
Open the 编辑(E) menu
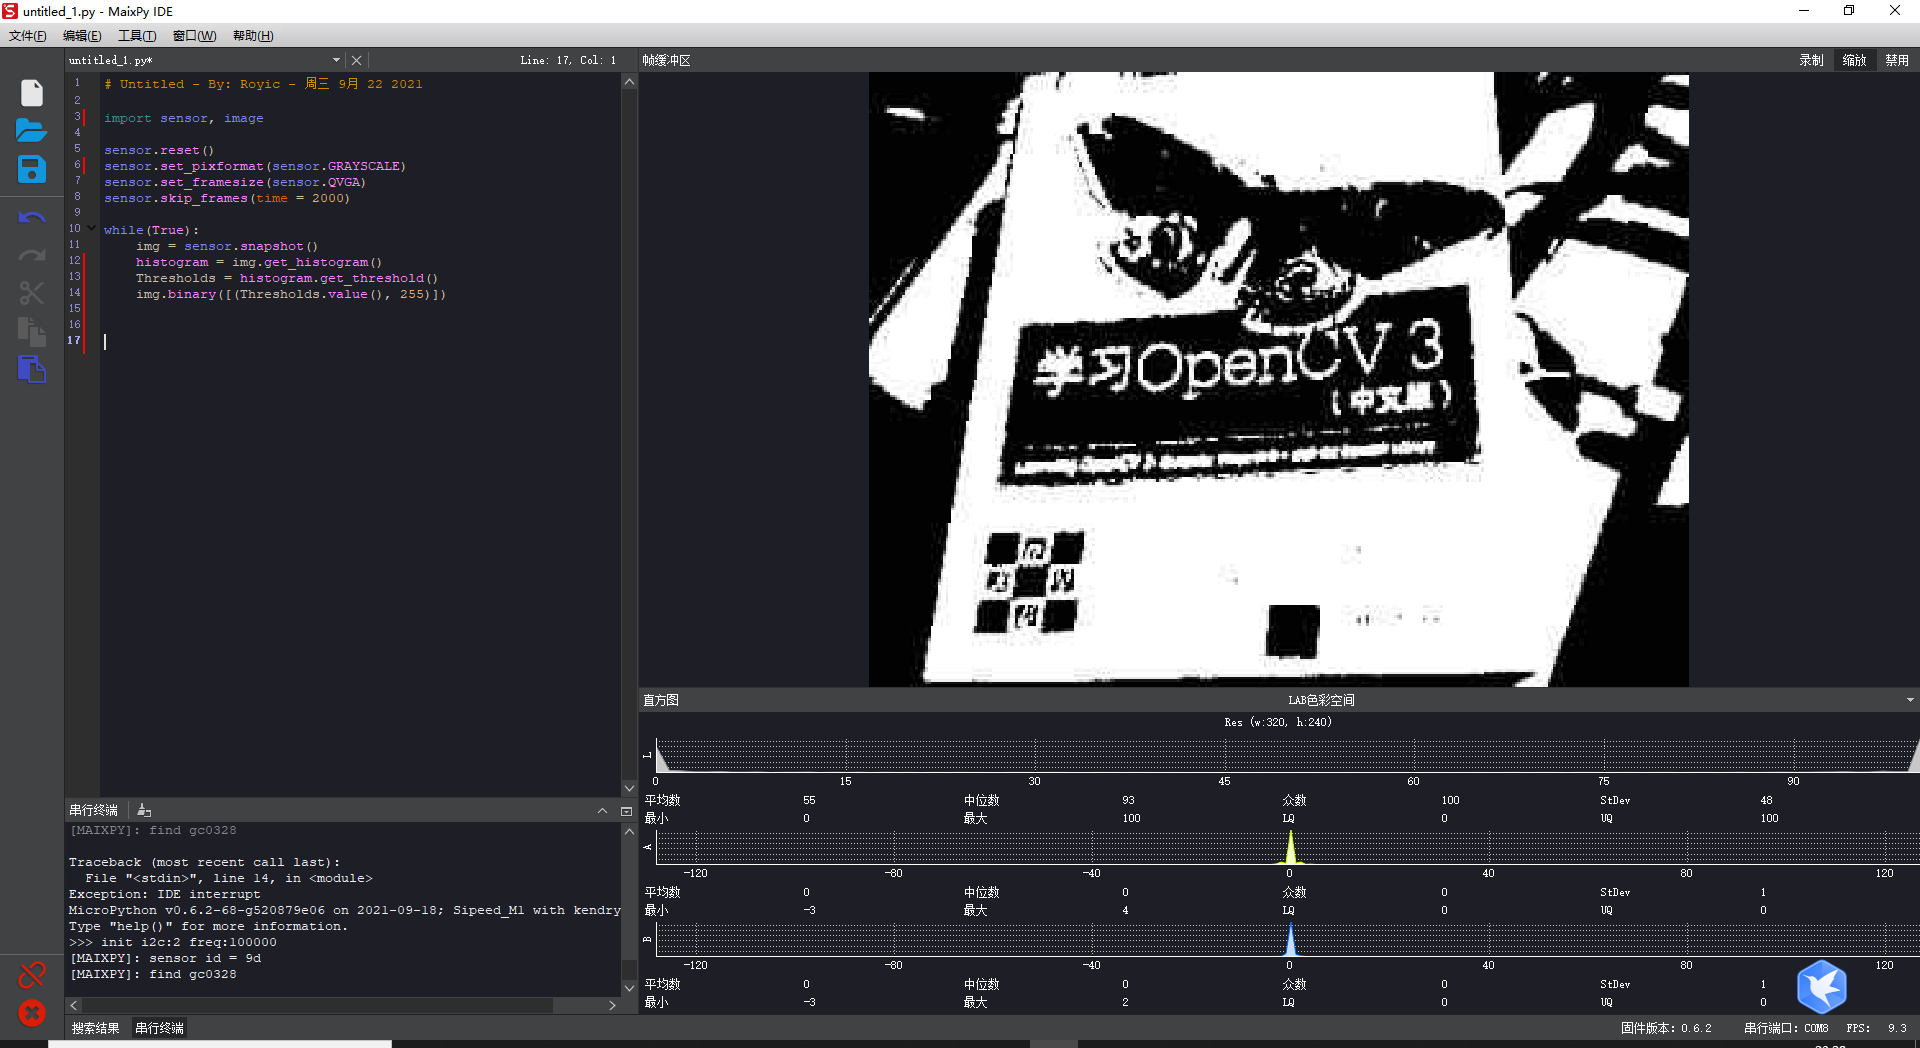click(x=82, y=36)
